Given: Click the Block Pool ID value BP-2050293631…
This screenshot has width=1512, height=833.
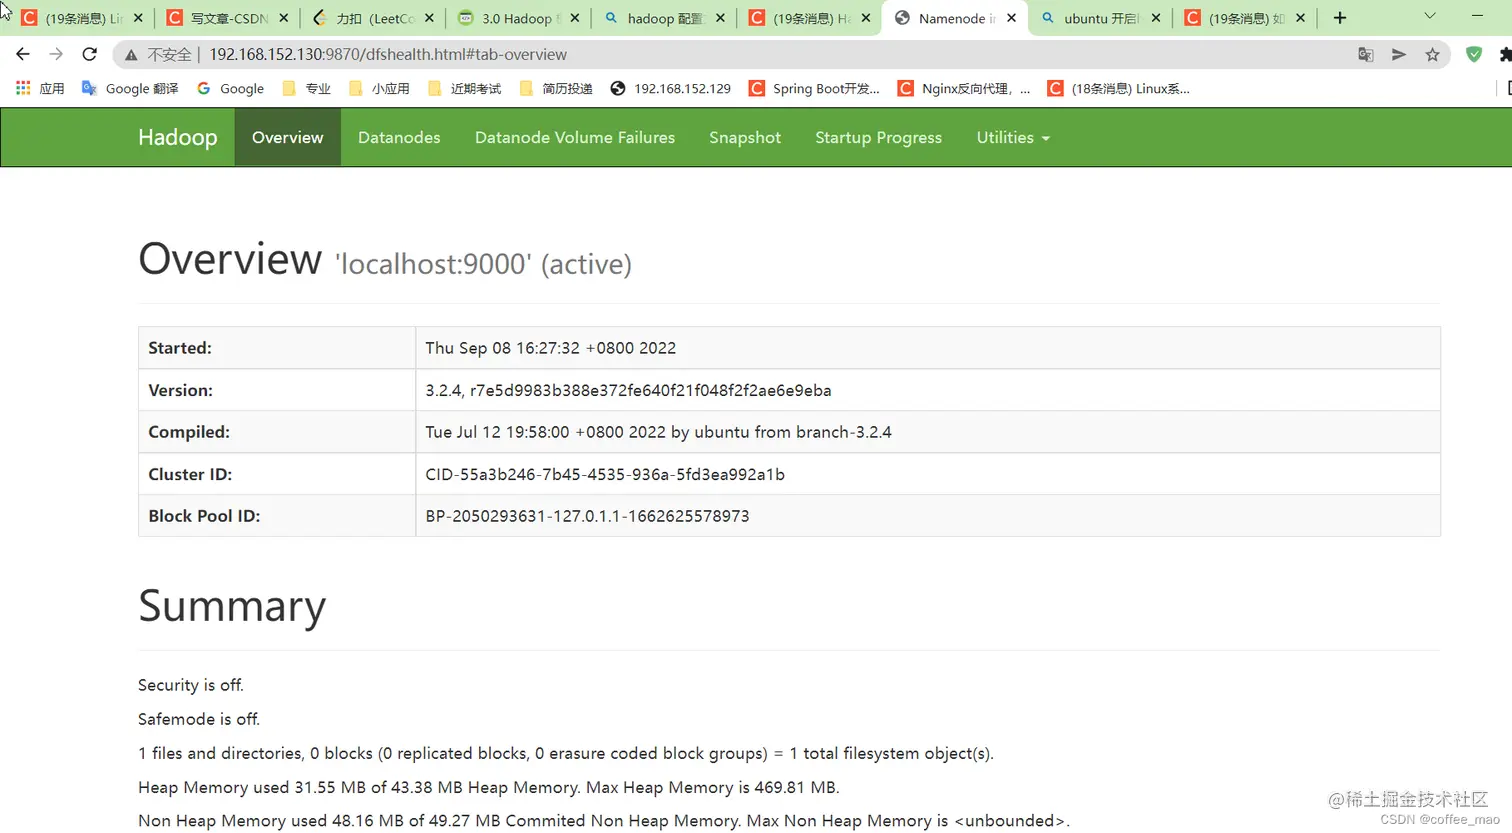Looking at the screenshot, I should tap(587, 516).
